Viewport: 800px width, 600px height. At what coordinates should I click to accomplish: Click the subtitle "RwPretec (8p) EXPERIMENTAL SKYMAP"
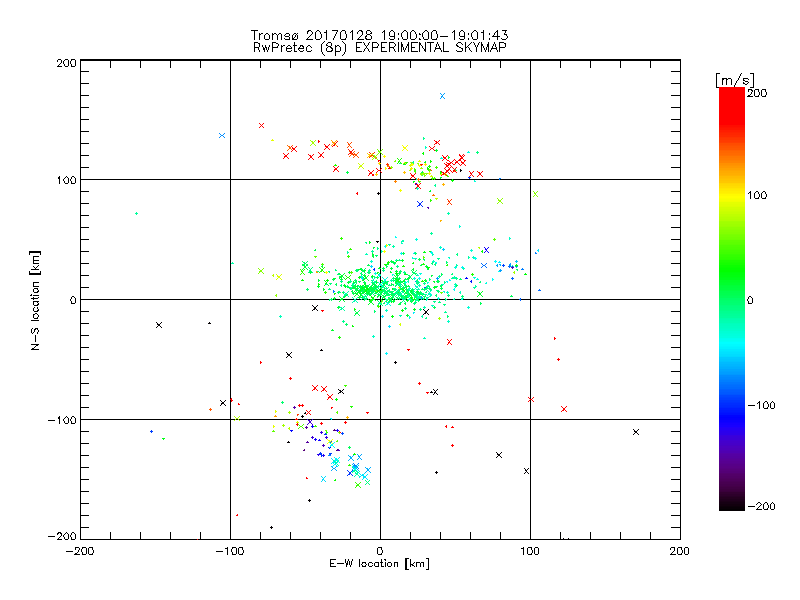tap(380, 48)
